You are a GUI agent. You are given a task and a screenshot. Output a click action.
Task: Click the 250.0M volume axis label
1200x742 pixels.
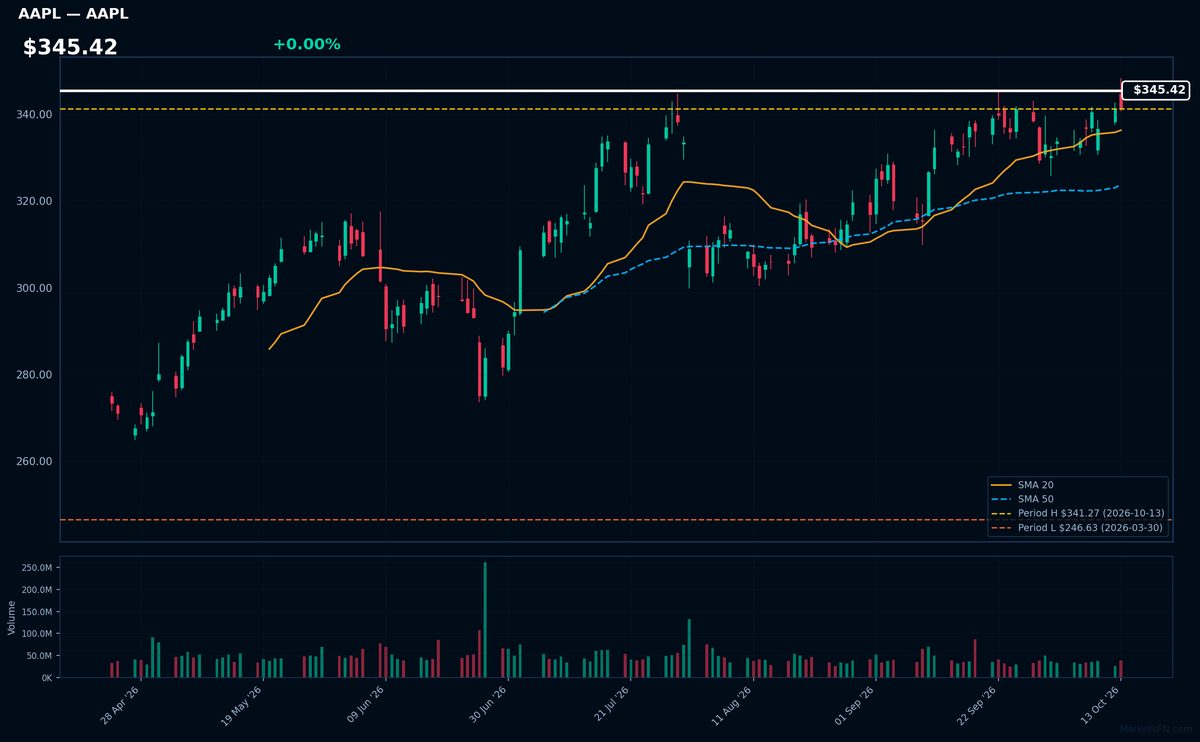tap(37, 568)
